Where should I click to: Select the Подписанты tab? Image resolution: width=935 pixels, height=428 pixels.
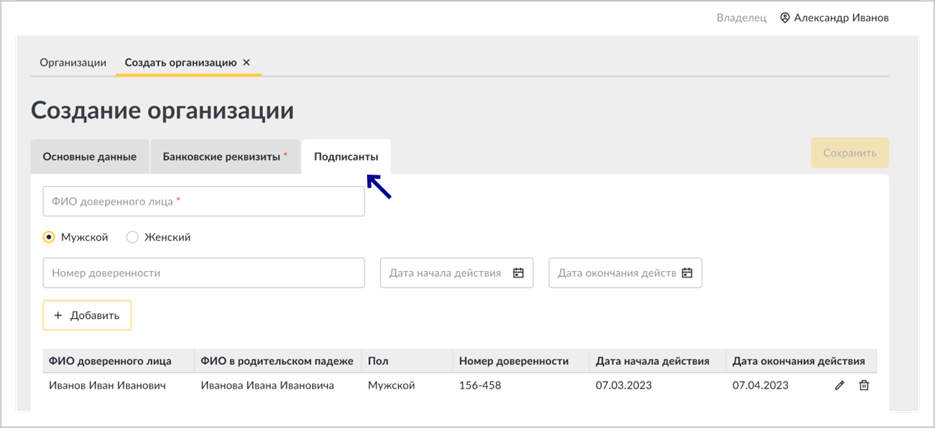[346, 157]
